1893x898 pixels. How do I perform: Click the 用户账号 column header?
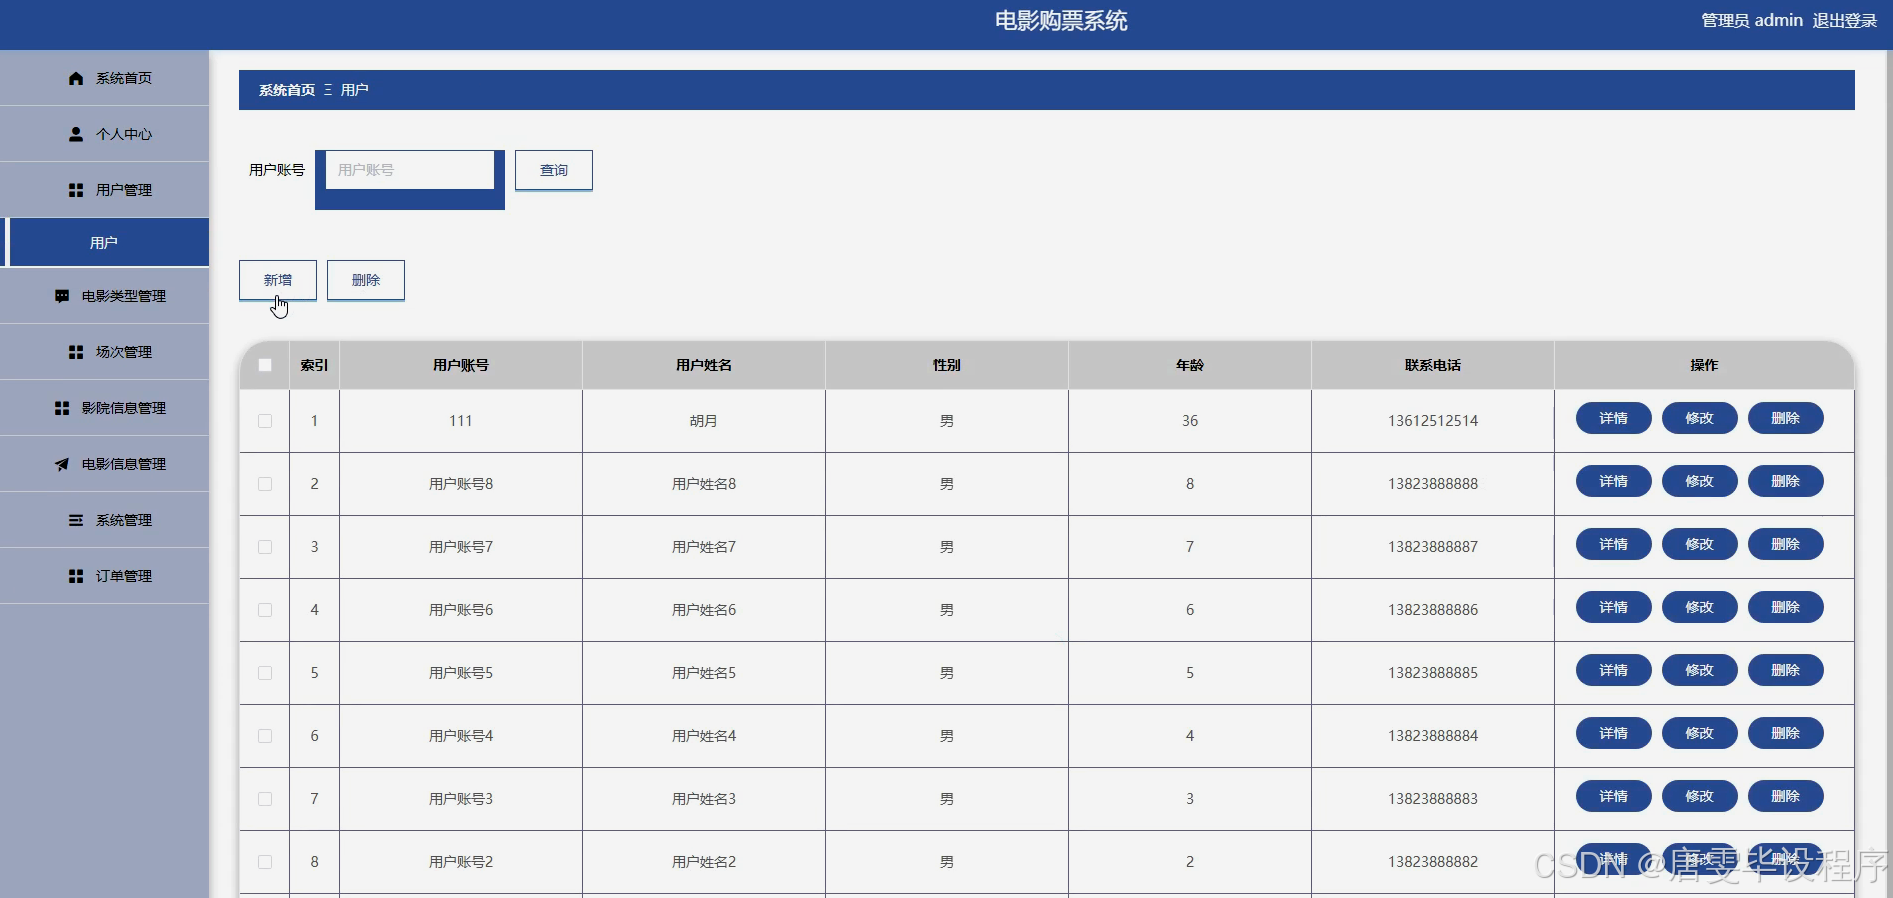tap(461, 365)
